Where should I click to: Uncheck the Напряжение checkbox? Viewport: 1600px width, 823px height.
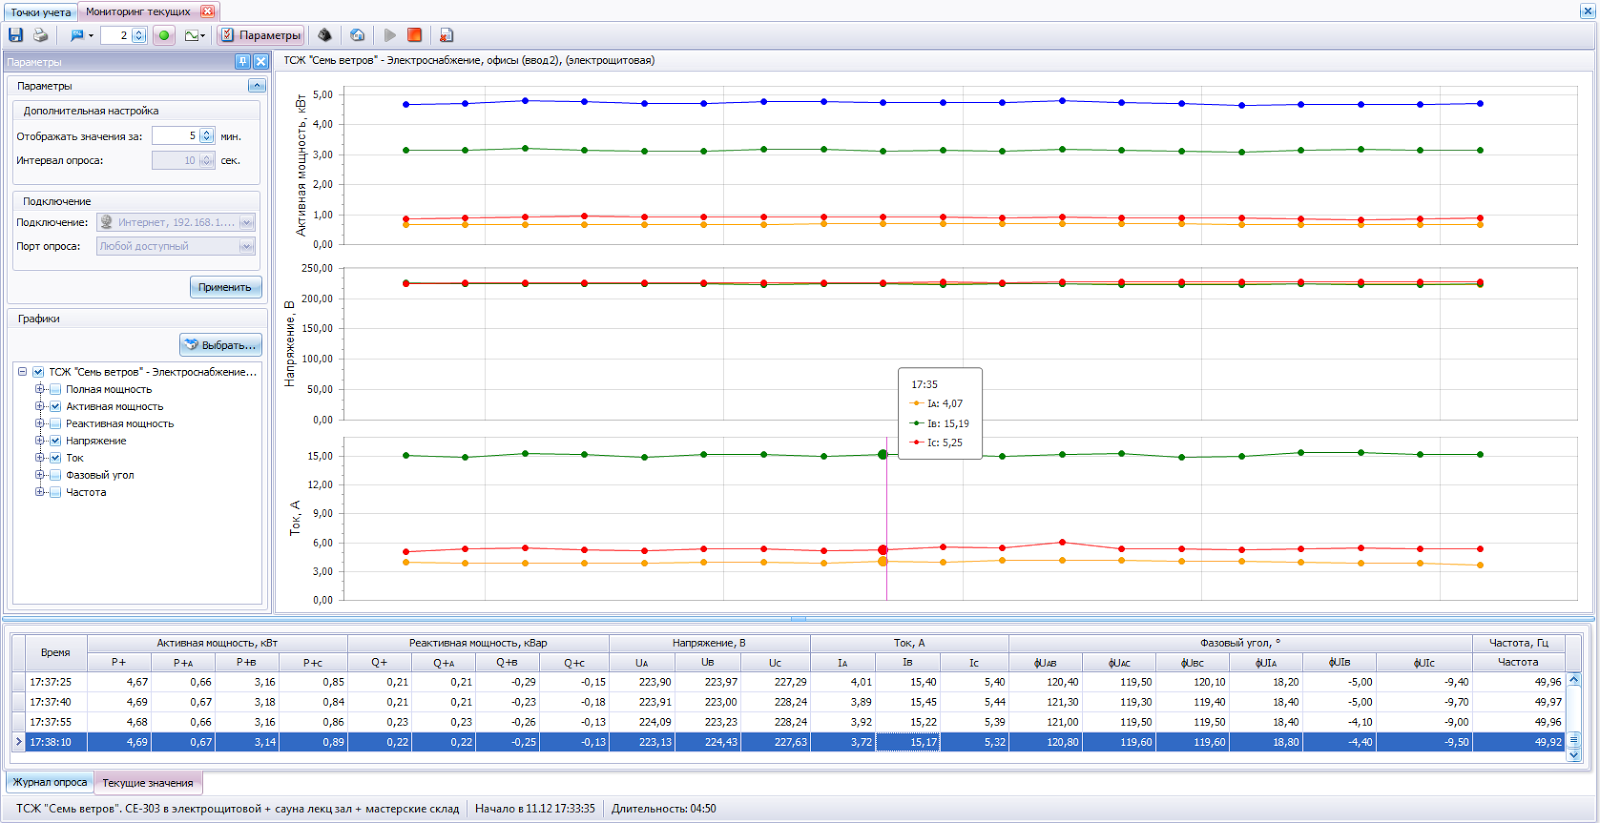(56, 441)
